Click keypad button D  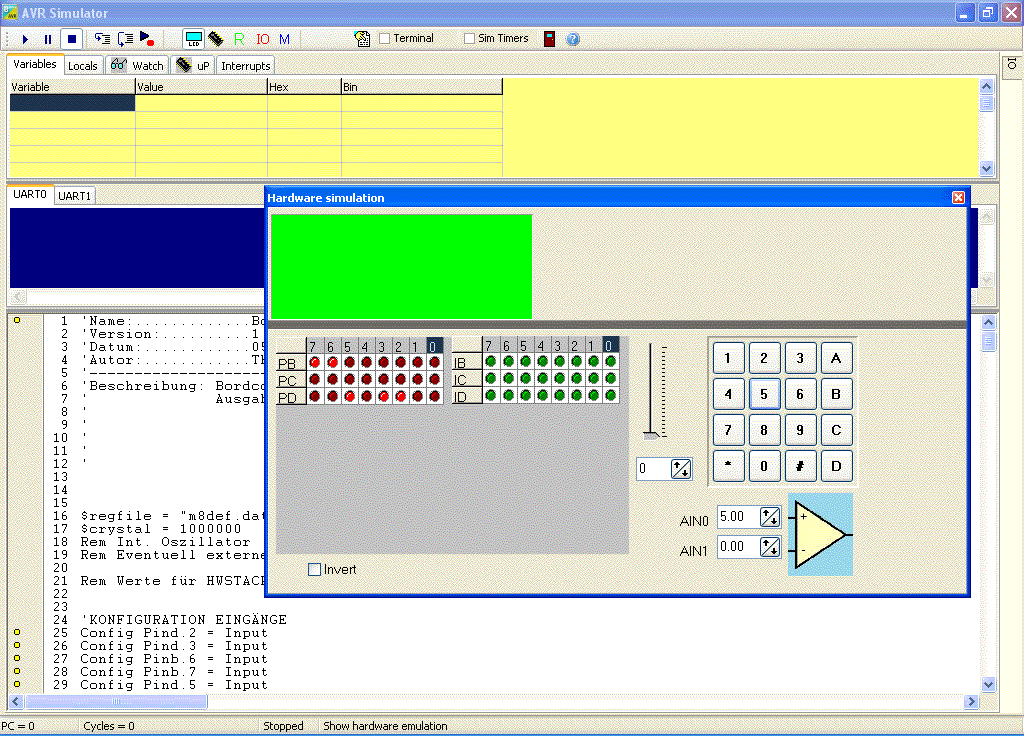coord(836,467)
